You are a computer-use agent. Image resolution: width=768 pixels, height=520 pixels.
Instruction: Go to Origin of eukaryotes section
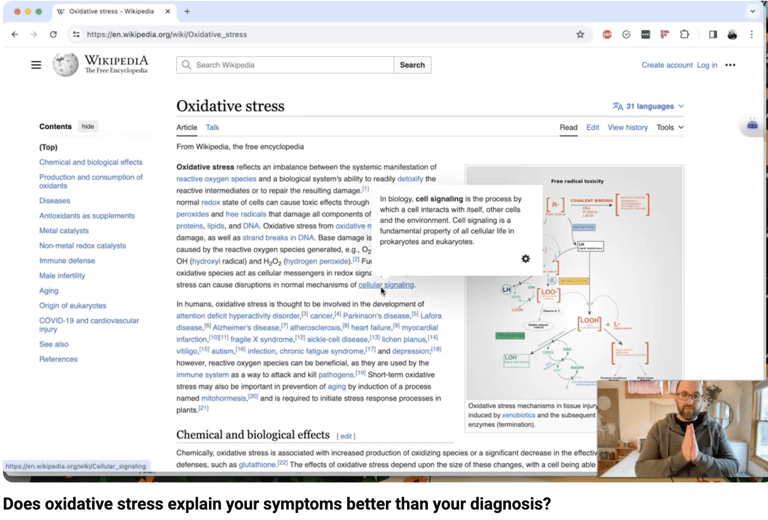click(x=72, y=306)
